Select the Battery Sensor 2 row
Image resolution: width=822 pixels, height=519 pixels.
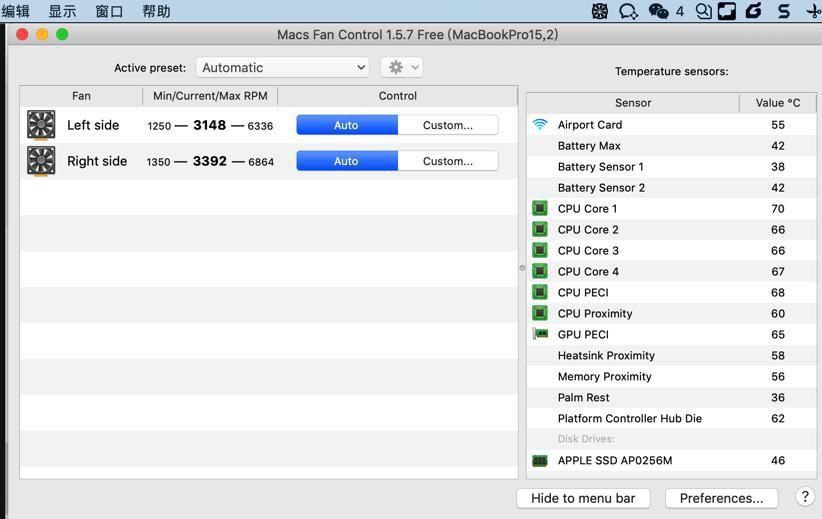pos(672,188)
